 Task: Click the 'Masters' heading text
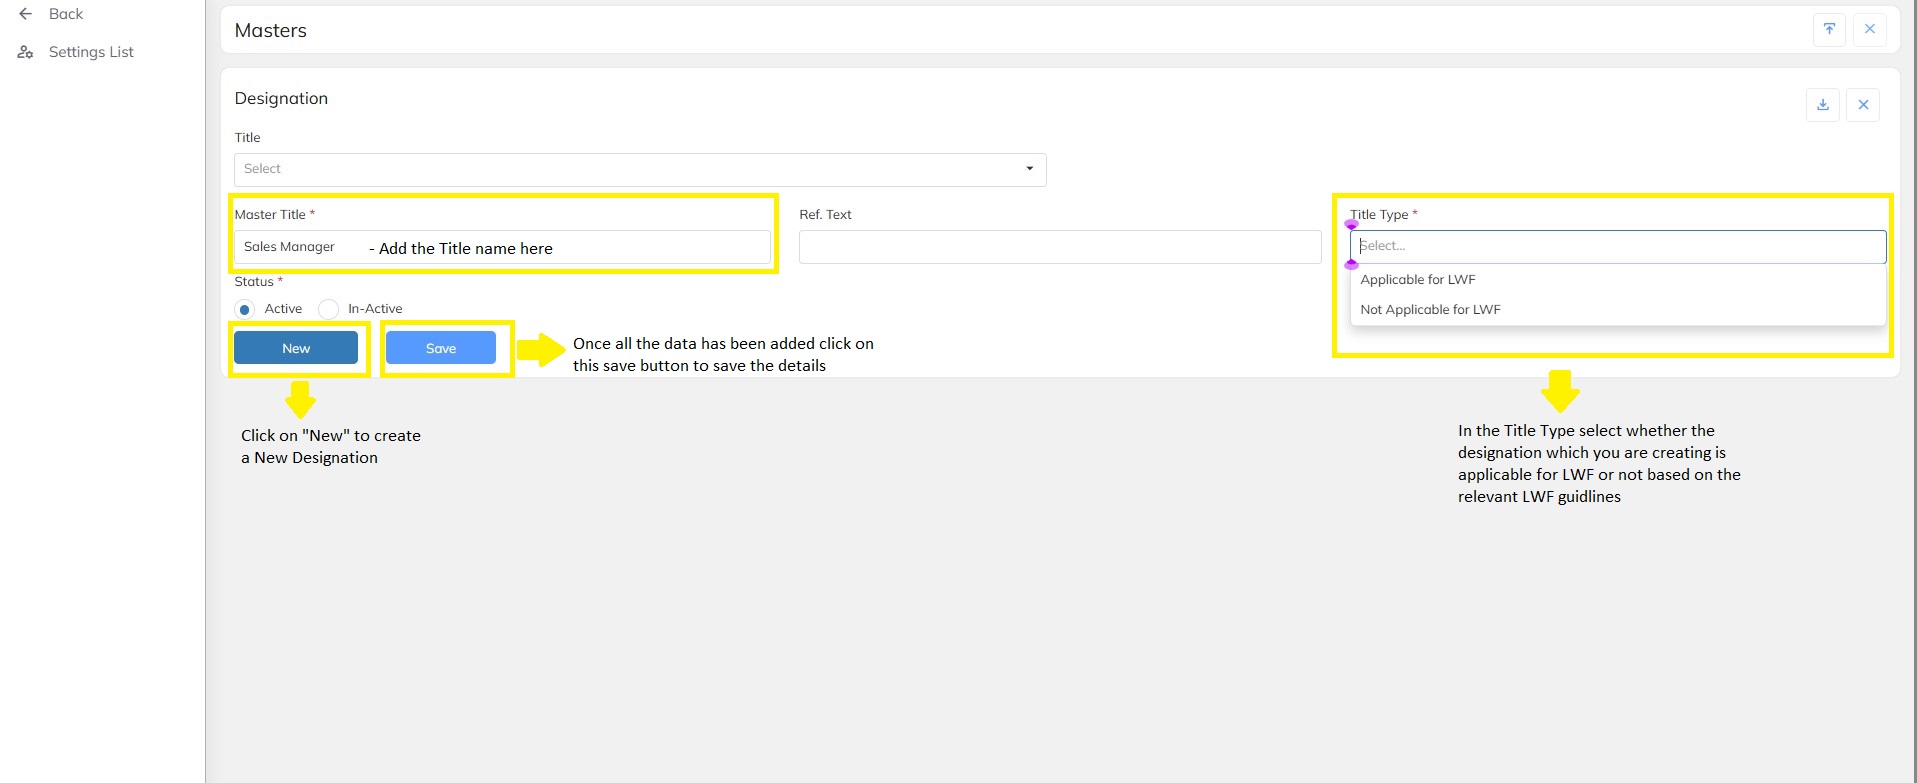click(x=271, y=30)
